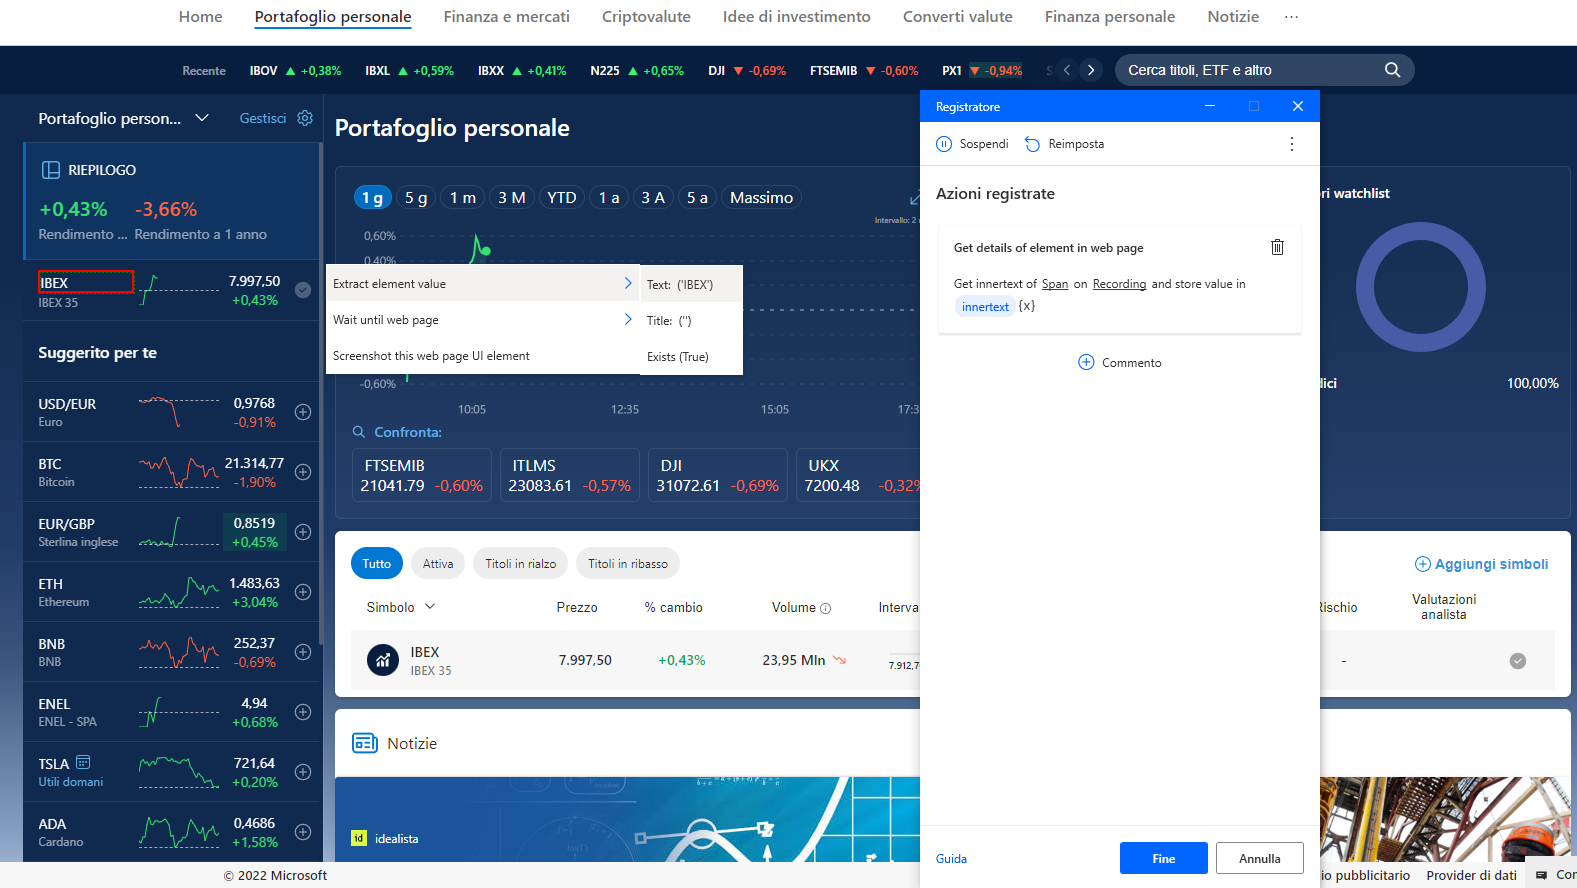Click the Volume info icon
Image resolution: width=1577 pixels, height=888 pixels.
point(826,608)
